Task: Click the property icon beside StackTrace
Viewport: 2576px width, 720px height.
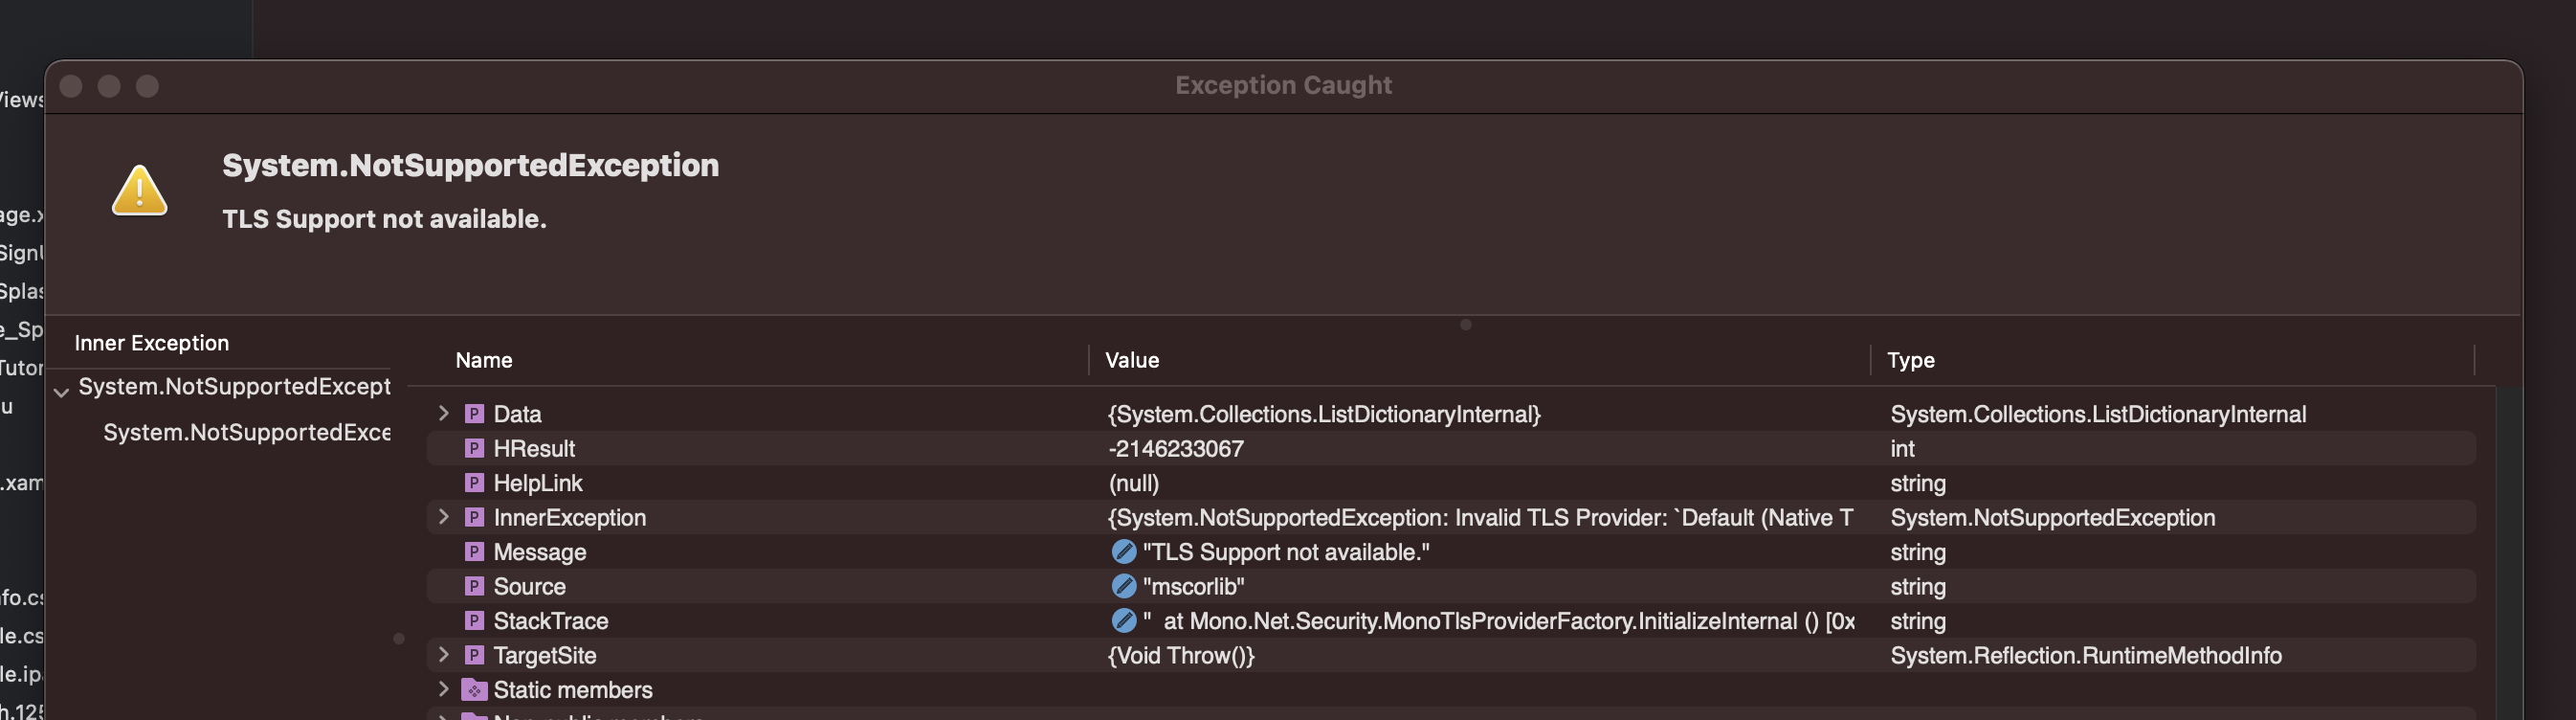Action: pyautogui.click(x=474, y=621)
